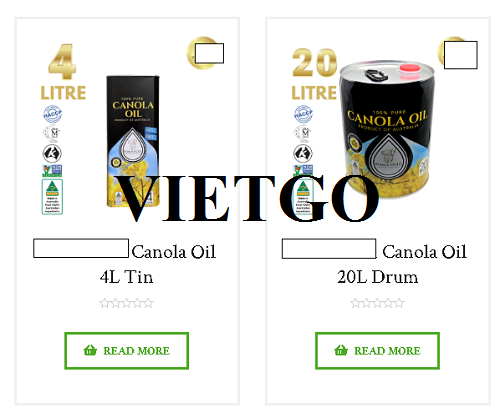Click the HACCP badge in the 4 litre card
Image resolution: width=500 pixels, height=418 pixels.
coord(52,114)
